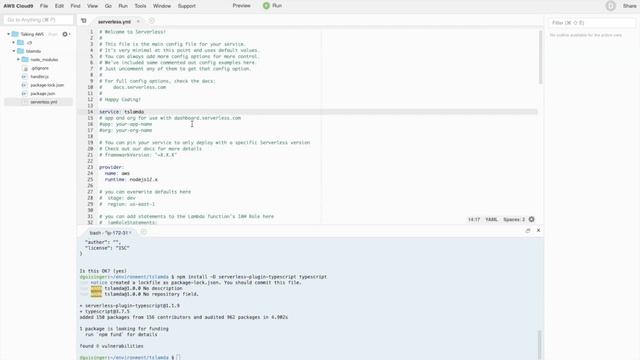This screenshot has height=360, width=640.
Task: Select the .gitignore file
Action: [40, 68]
